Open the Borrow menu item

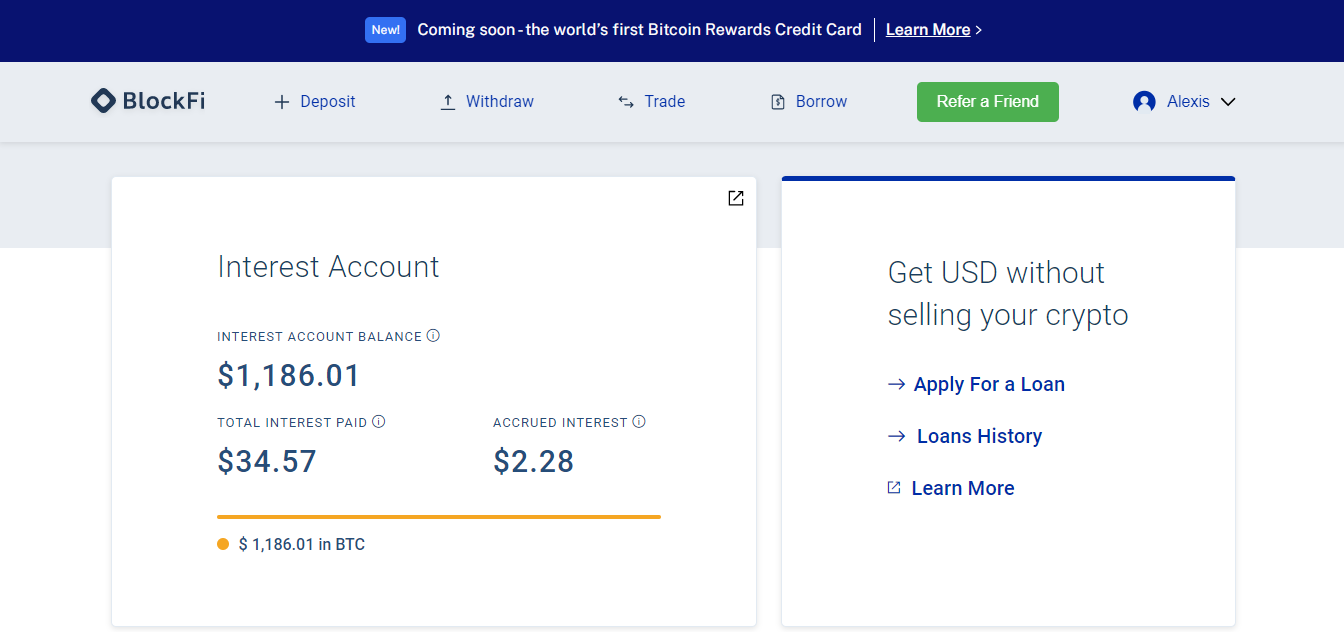pyautogui.click(x=821, y=102)
